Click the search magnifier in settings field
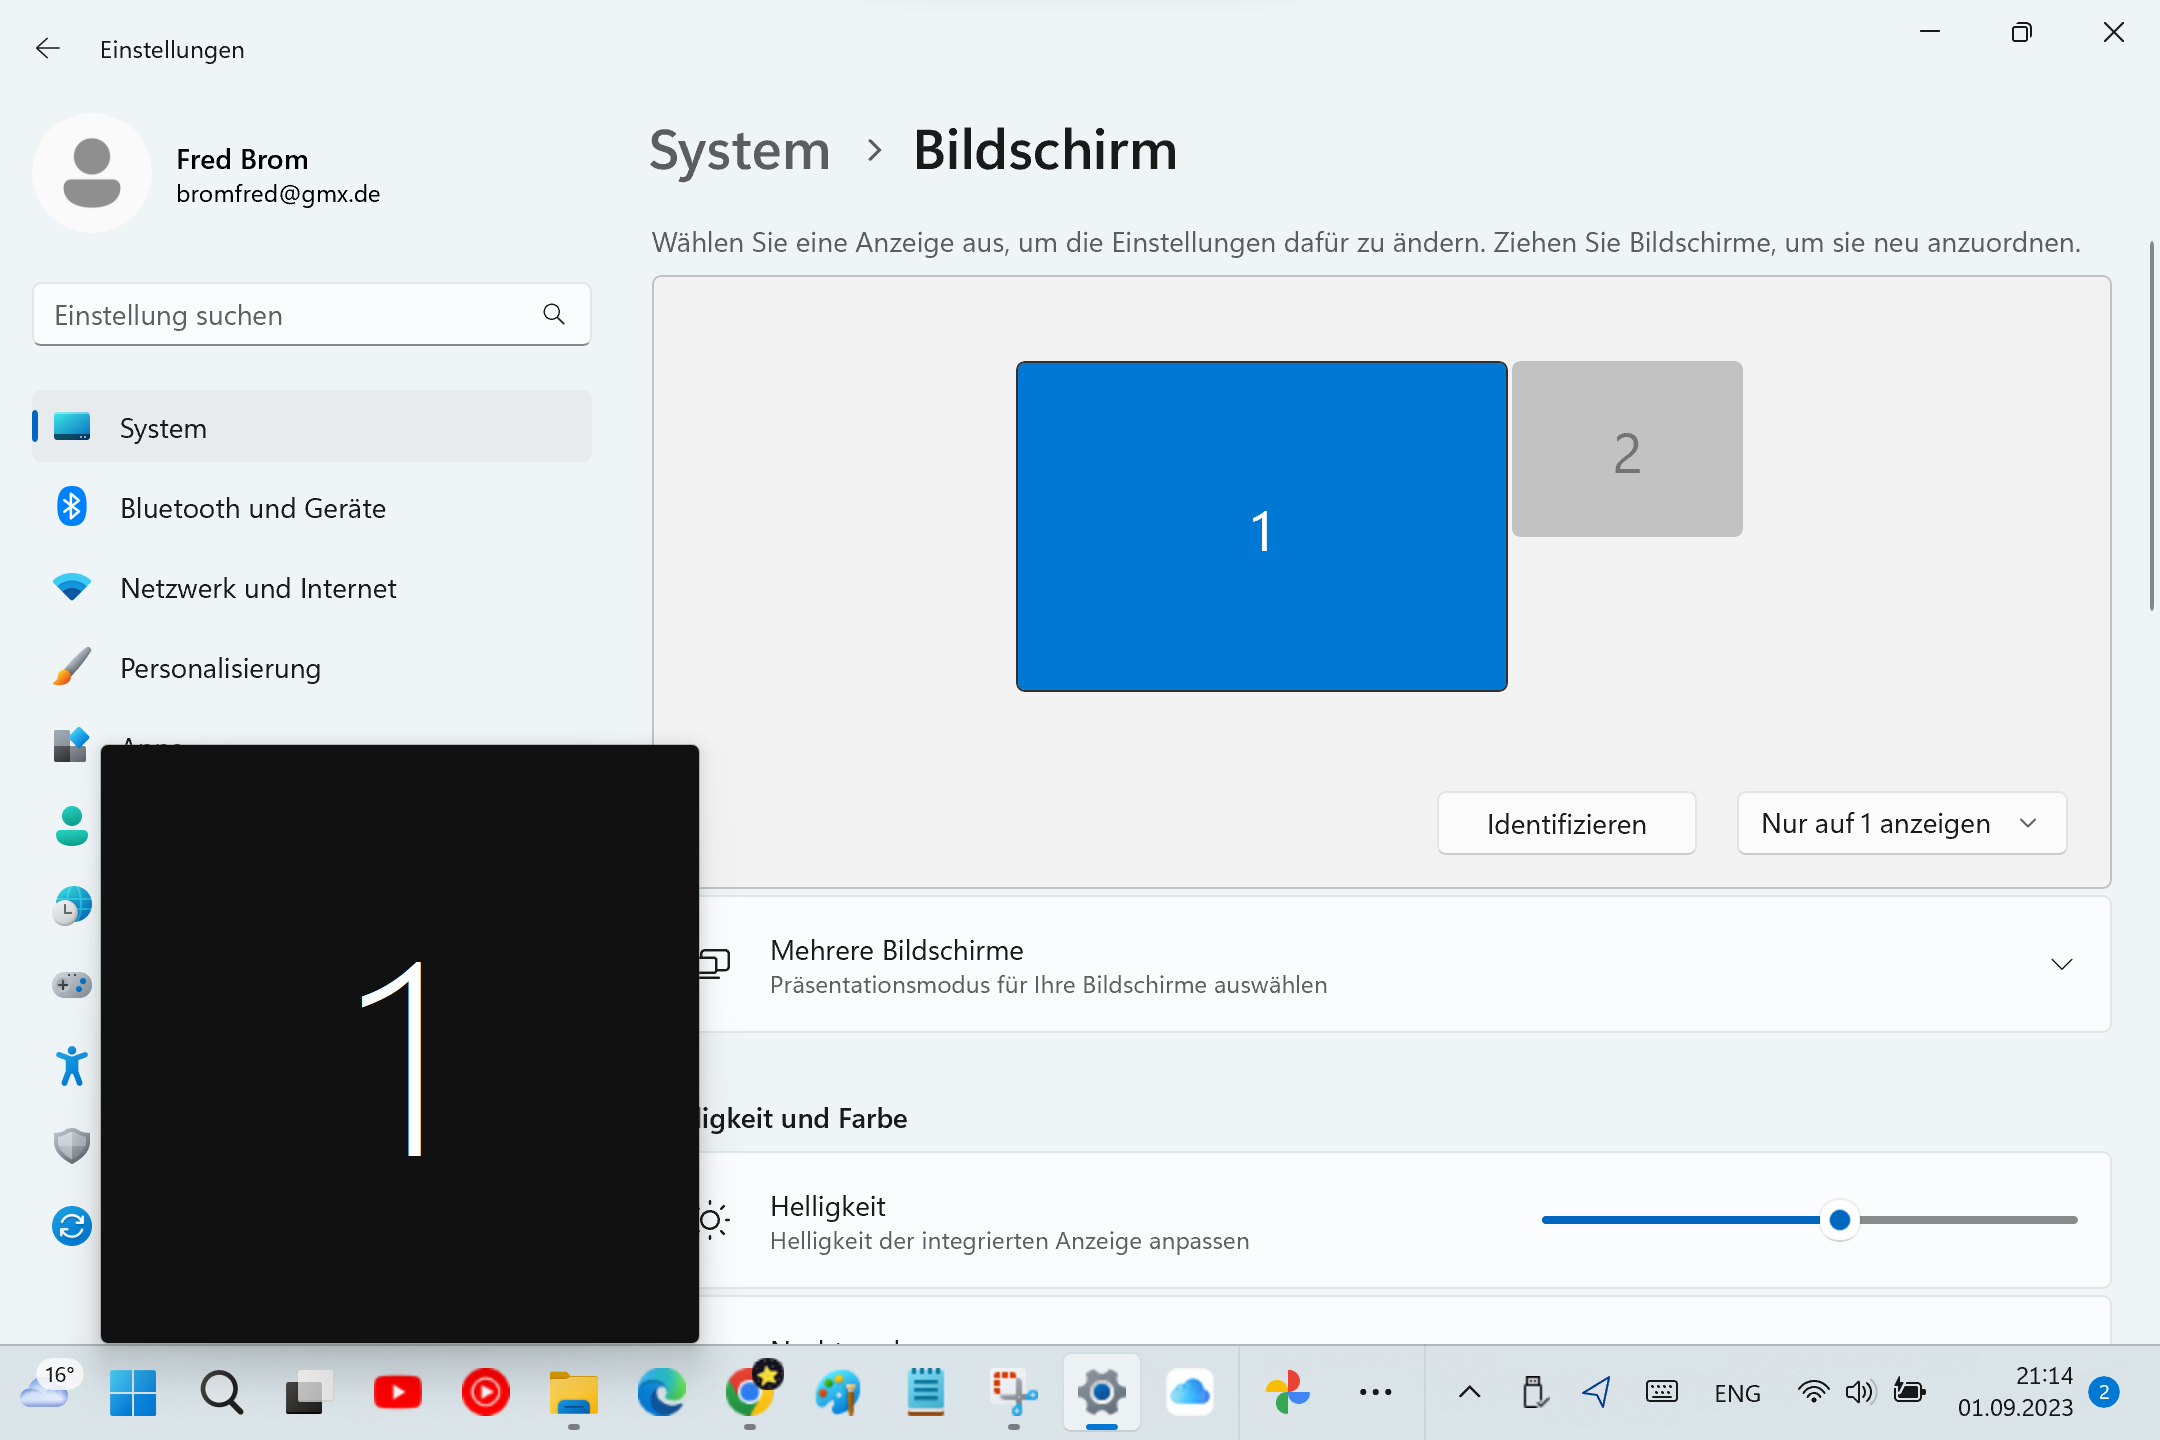Viewport: 2160px width, 1440px height. click(x=553, y=315)
